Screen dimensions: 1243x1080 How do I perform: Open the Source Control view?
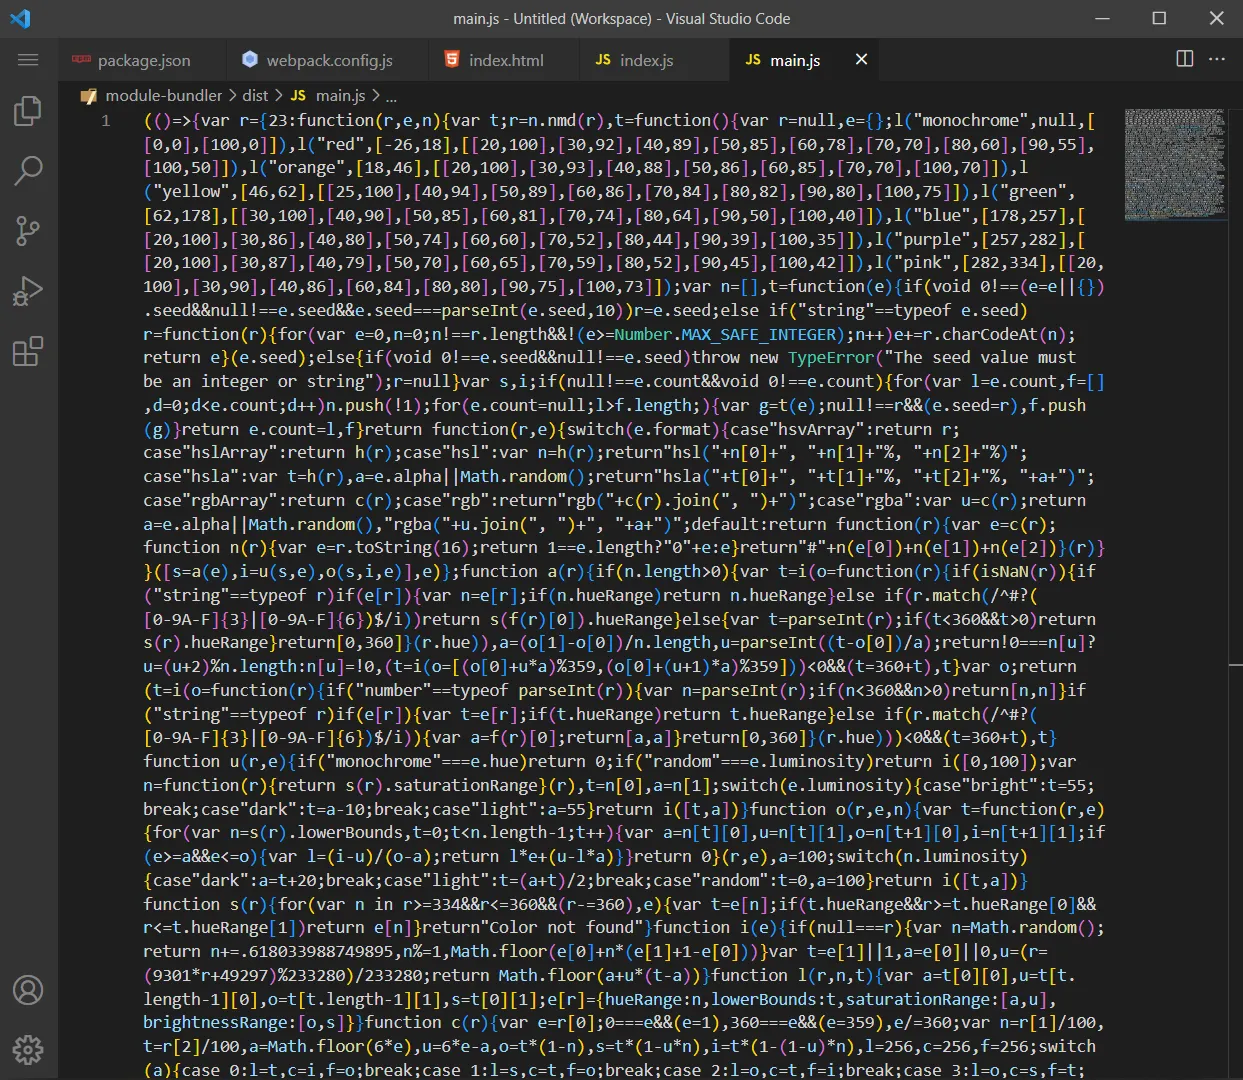click(x=27, y=231)
